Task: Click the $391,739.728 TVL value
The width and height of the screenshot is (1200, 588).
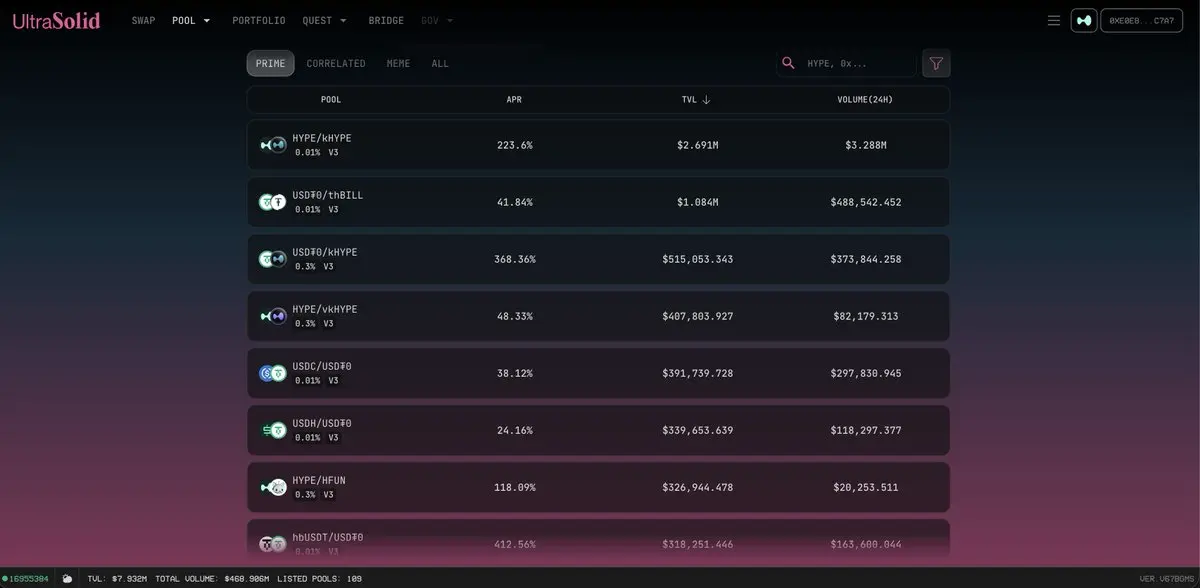Action: [698, 373]
